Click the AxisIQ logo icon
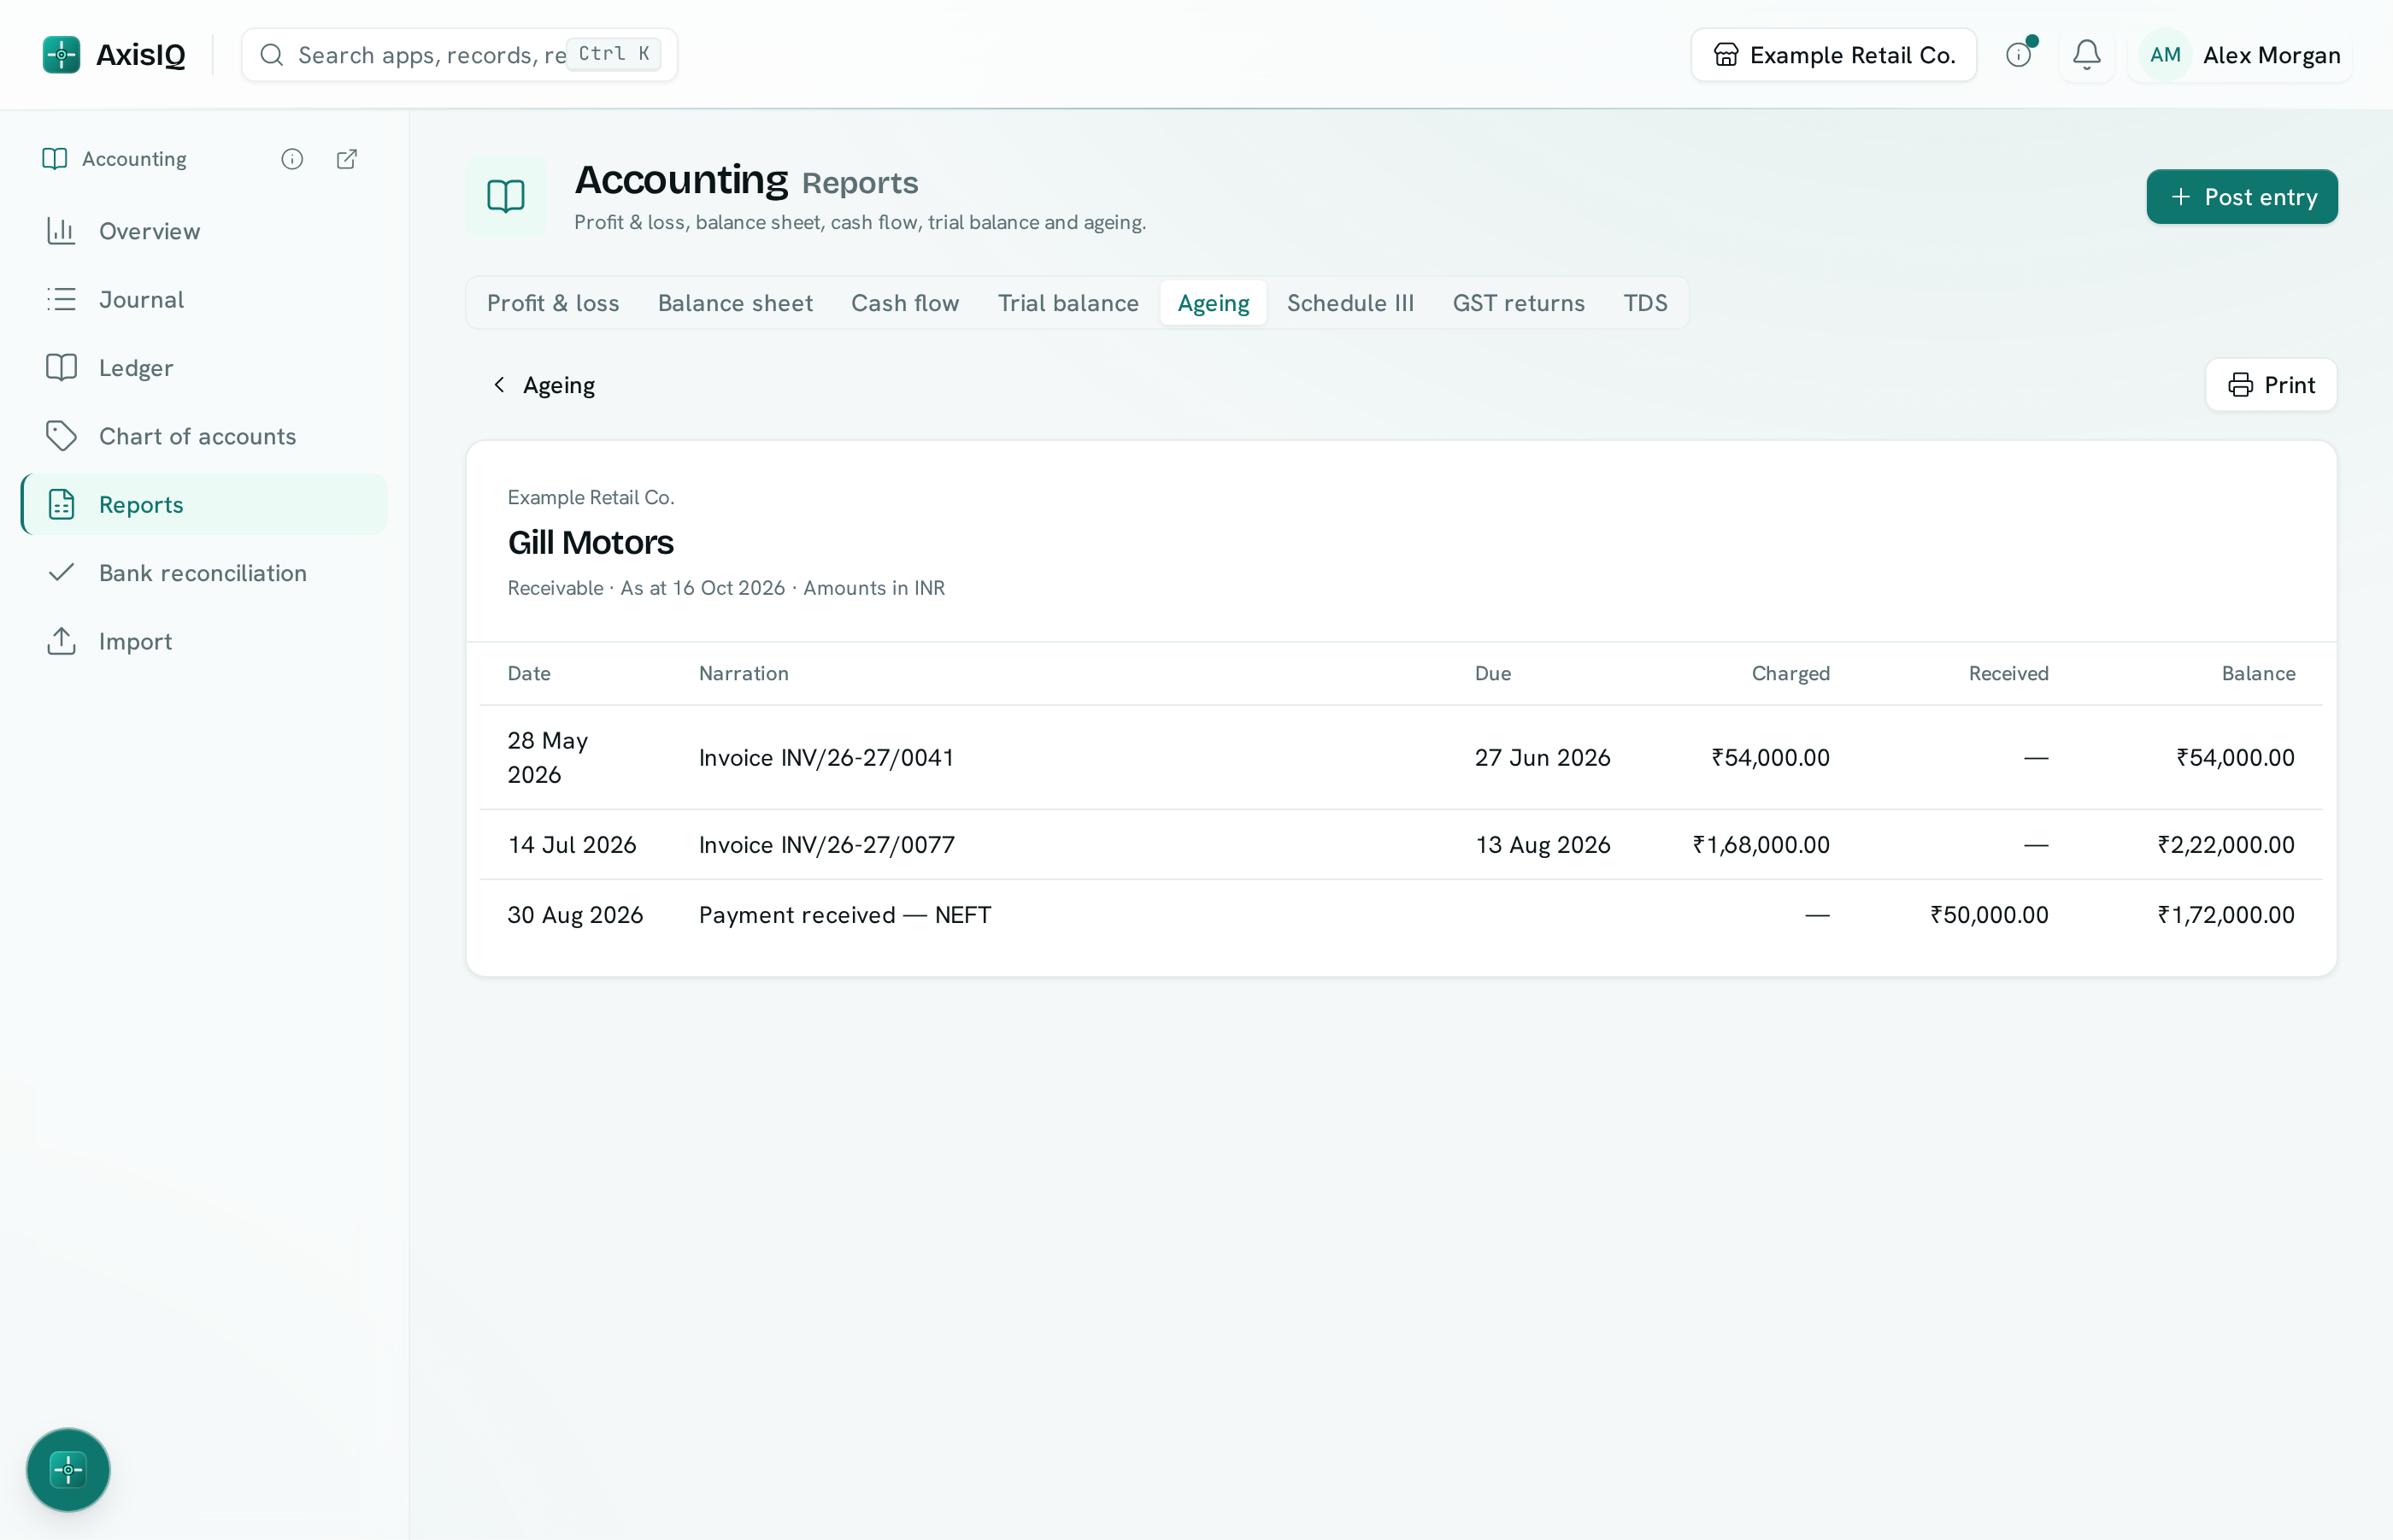This screenshot has width=2393, height=1540. 61,55
